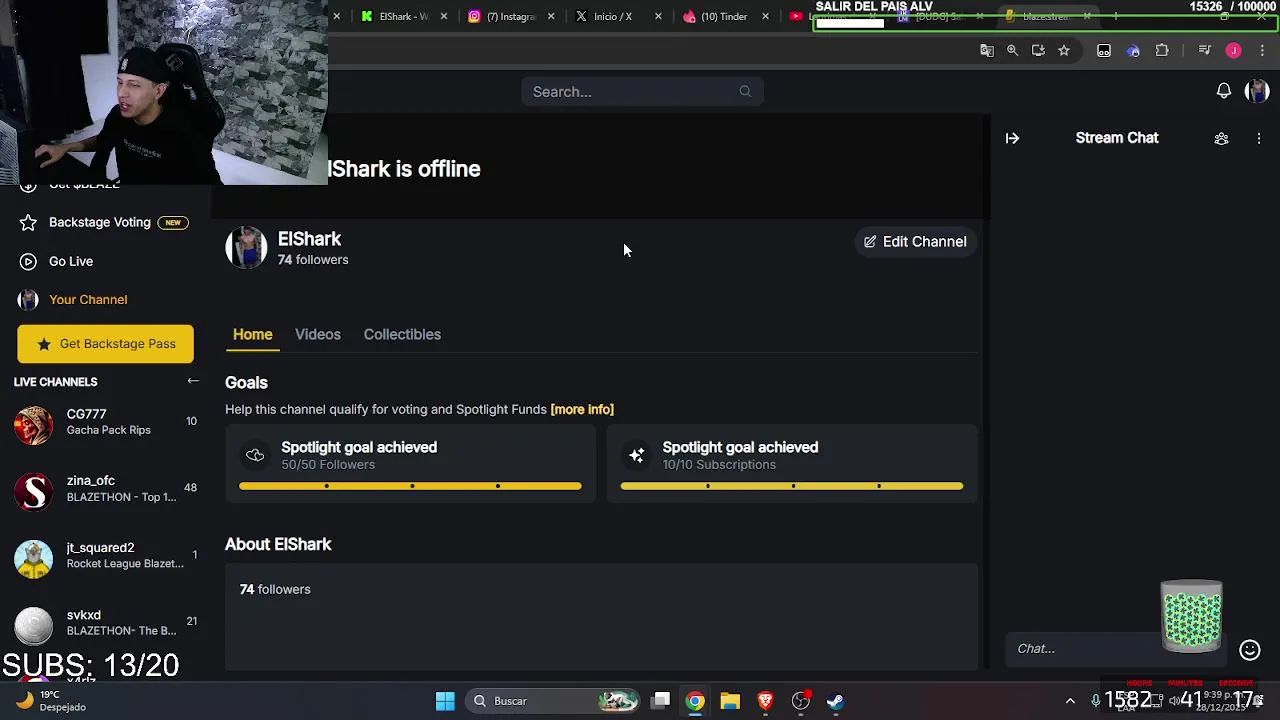Select the Collectibles channel tab
The width and height of the screenshot is (1280, 720).
[x=402, y=334]
